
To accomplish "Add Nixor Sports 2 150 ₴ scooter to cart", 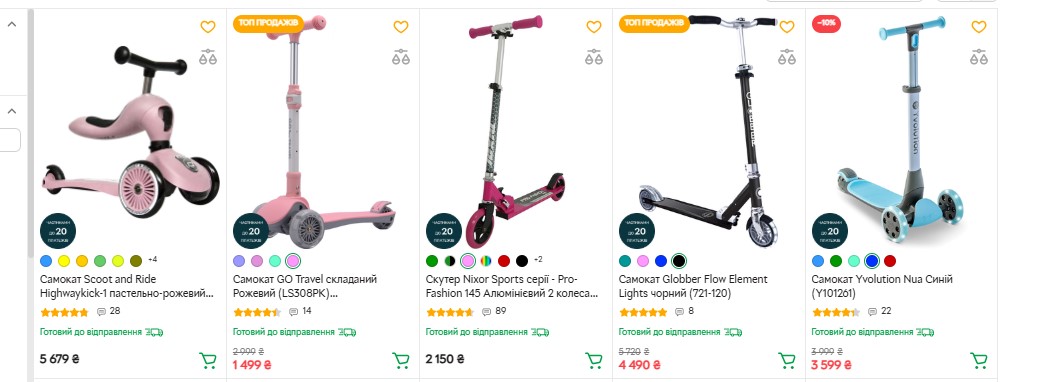I will pos(594,360).
